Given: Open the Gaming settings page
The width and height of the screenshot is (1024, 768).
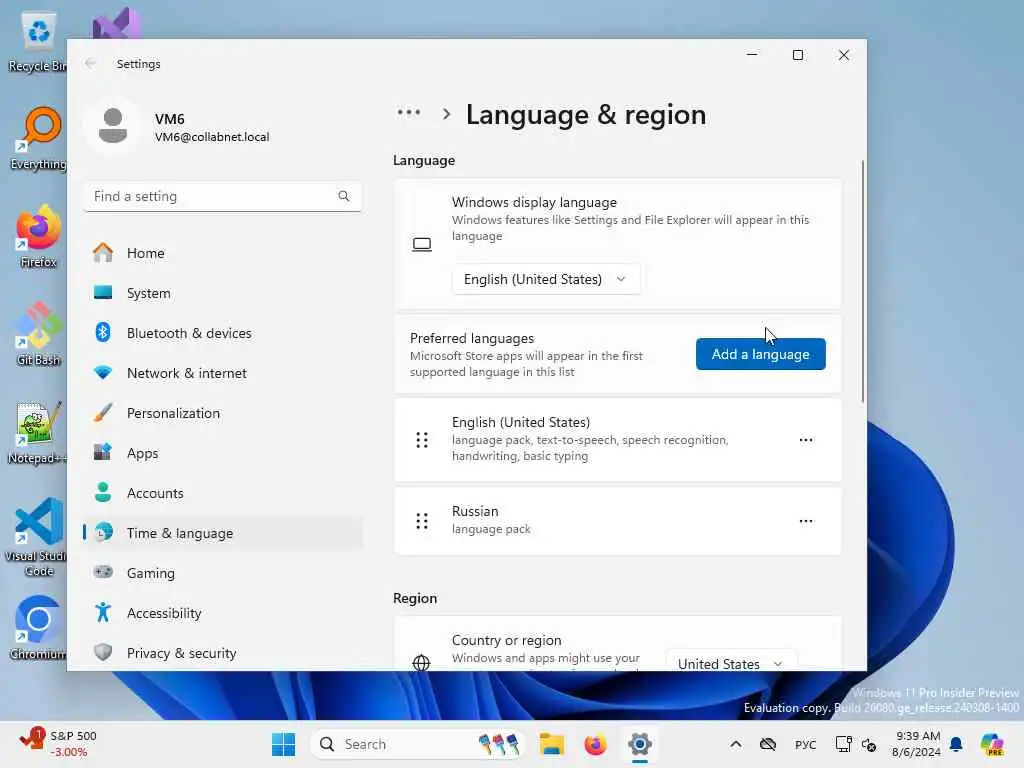Looking at the screenshot, I should [223, 573].
